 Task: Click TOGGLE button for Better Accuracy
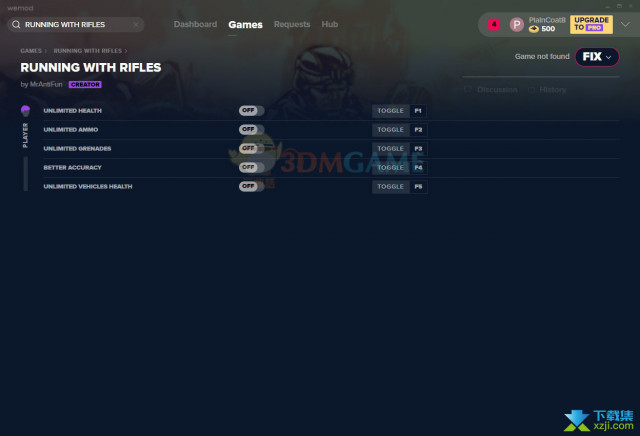pos(391,168)
